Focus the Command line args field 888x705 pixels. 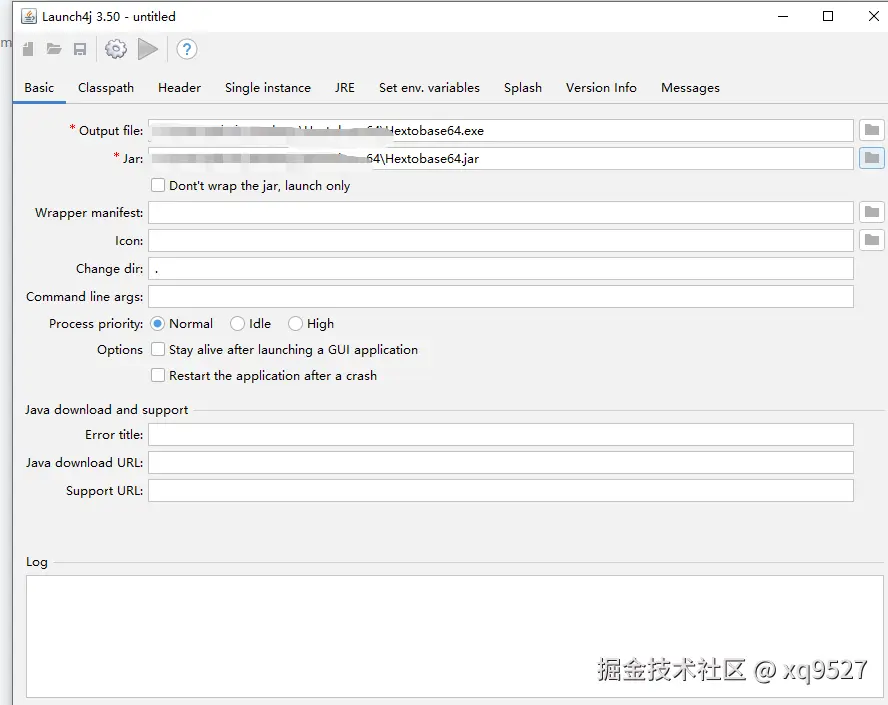(501, 296)
